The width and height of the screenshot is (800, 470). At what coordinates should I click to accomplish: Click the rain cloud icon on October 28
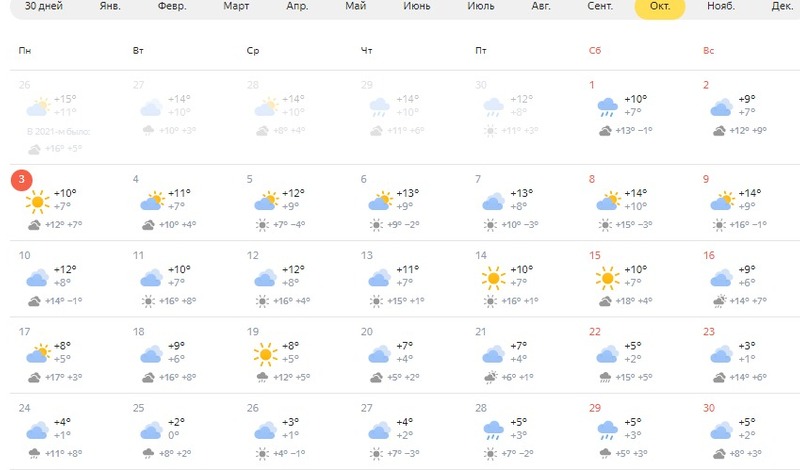[493, 430]
